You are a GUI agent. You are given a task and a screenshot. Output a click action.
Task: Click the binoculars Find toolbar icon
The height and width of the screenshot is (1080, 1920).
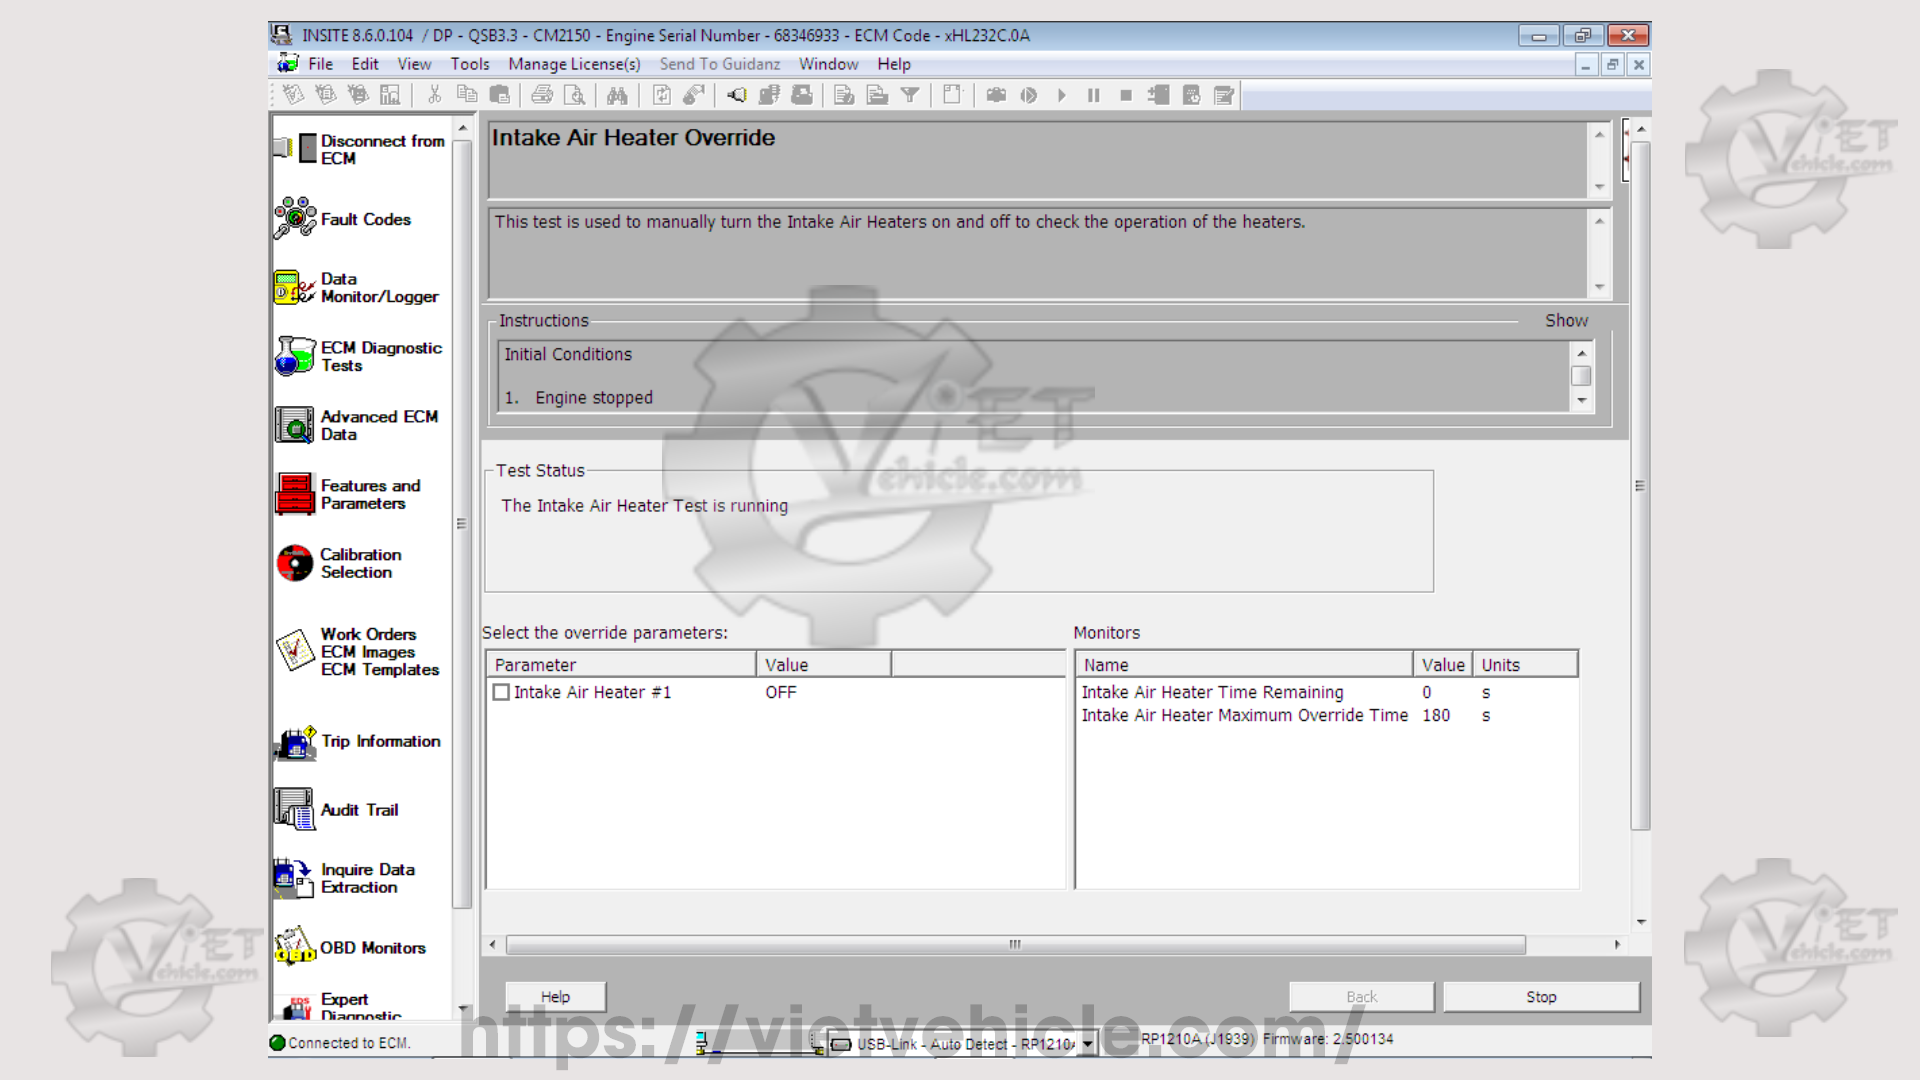pos(617,96)
